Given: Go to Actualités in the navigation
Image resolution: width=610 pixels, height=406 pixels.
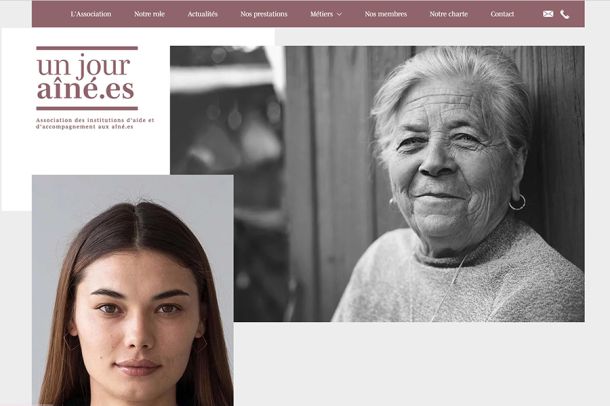Looking at the screenshot, I should pos(202,14).
